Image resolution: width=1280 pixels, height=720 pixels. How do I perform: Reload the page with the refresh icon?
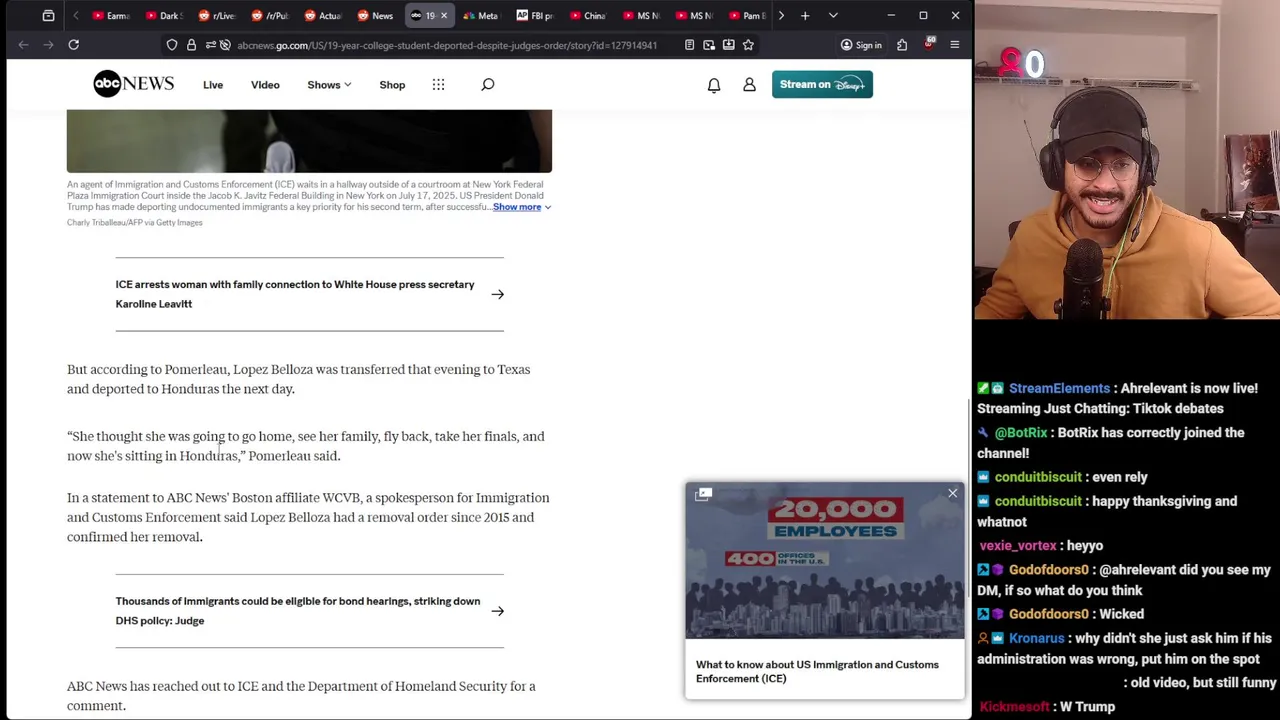(73, 45)
